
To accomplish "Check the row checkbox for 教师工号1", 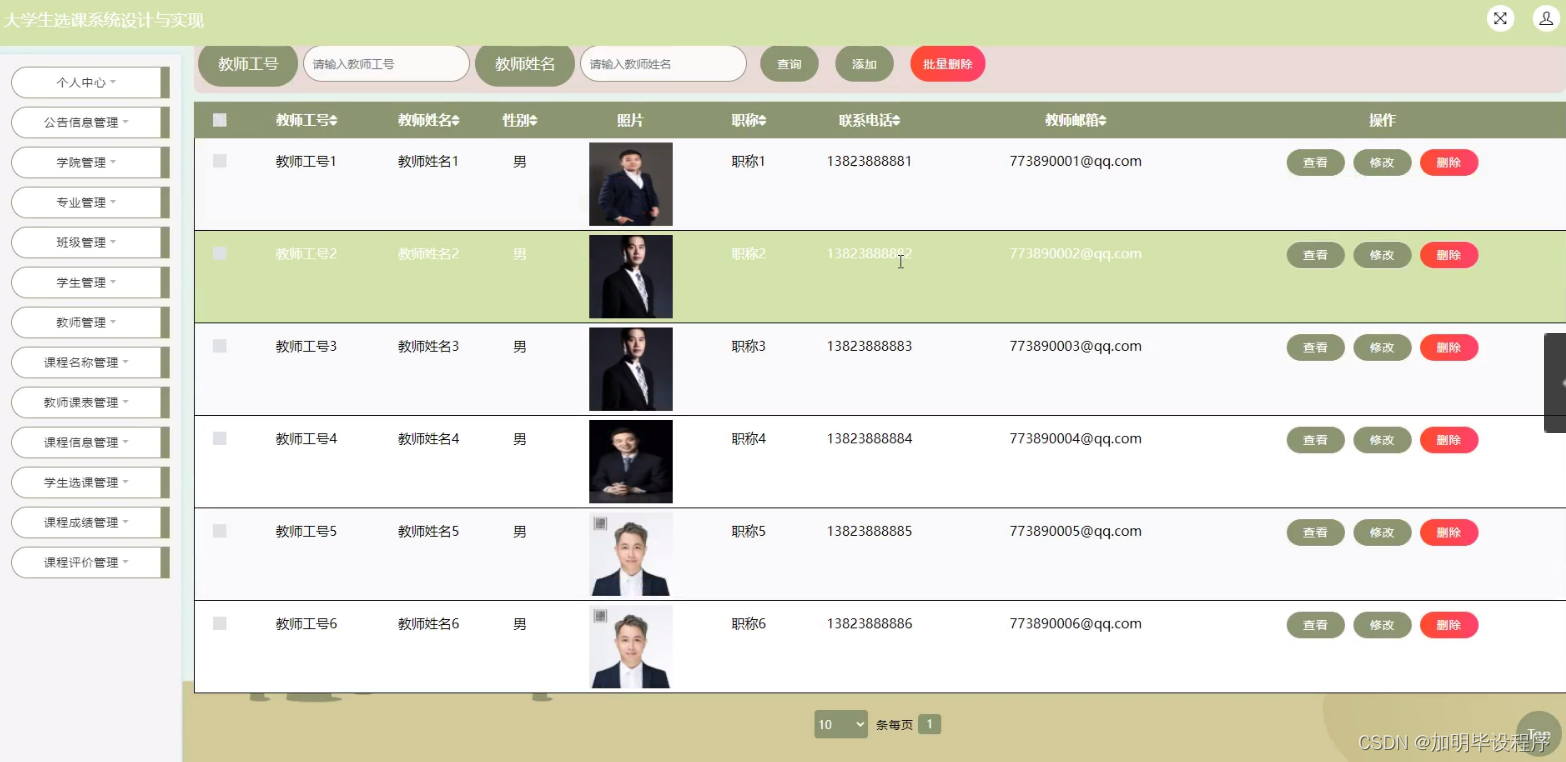I will pyautogui.click(x=219, y=161).
